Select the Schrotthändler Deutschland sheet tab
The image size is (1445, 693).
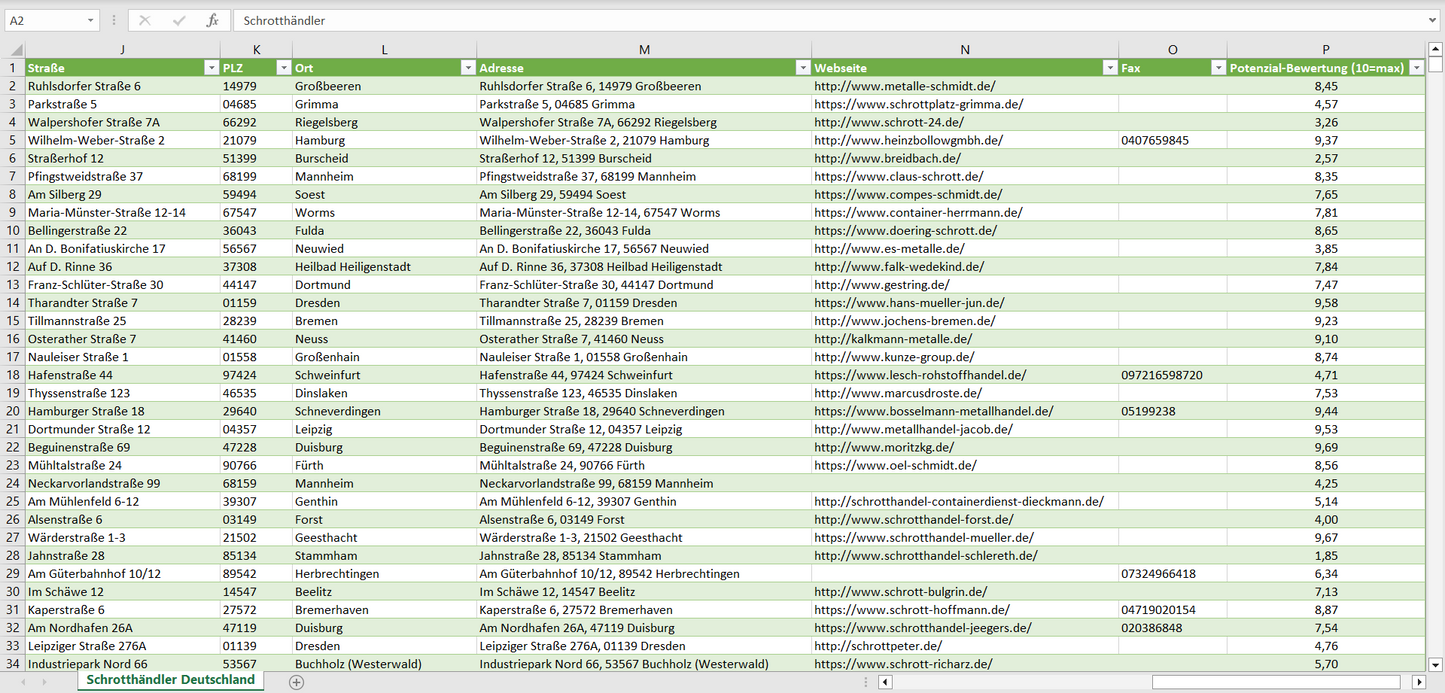point(170,680)
